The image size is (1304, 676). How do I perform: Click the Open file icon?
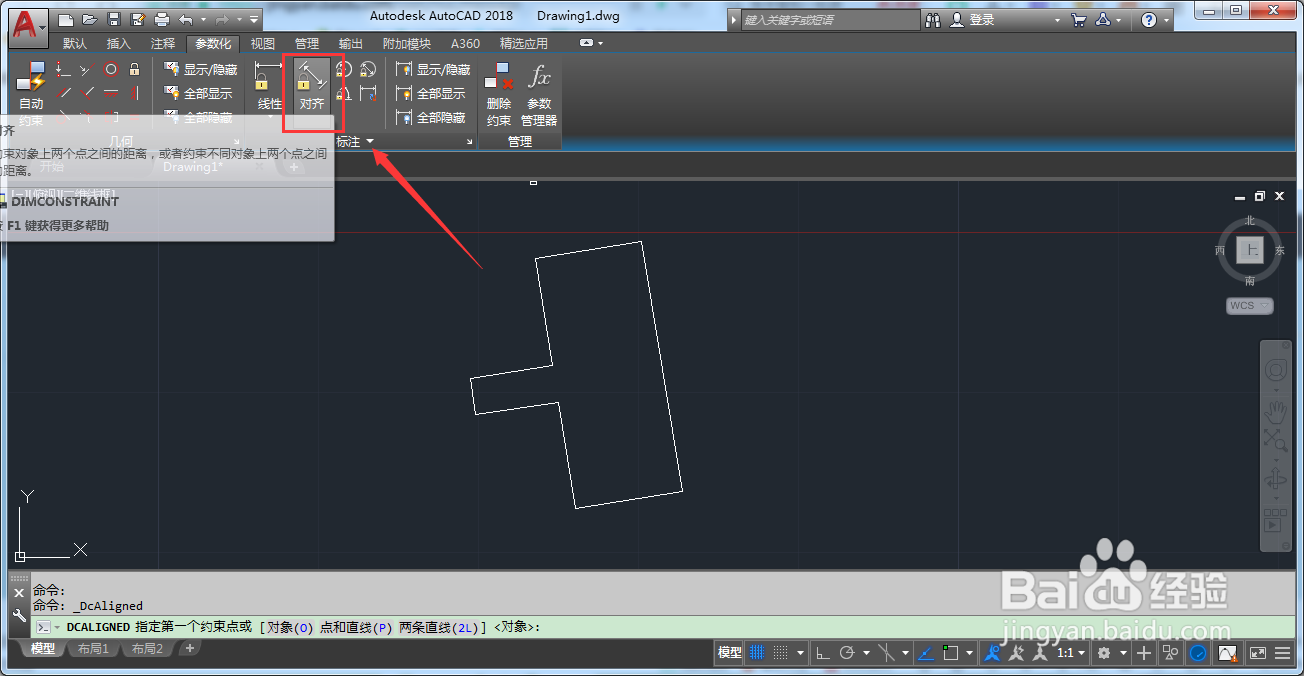[90, 19]
